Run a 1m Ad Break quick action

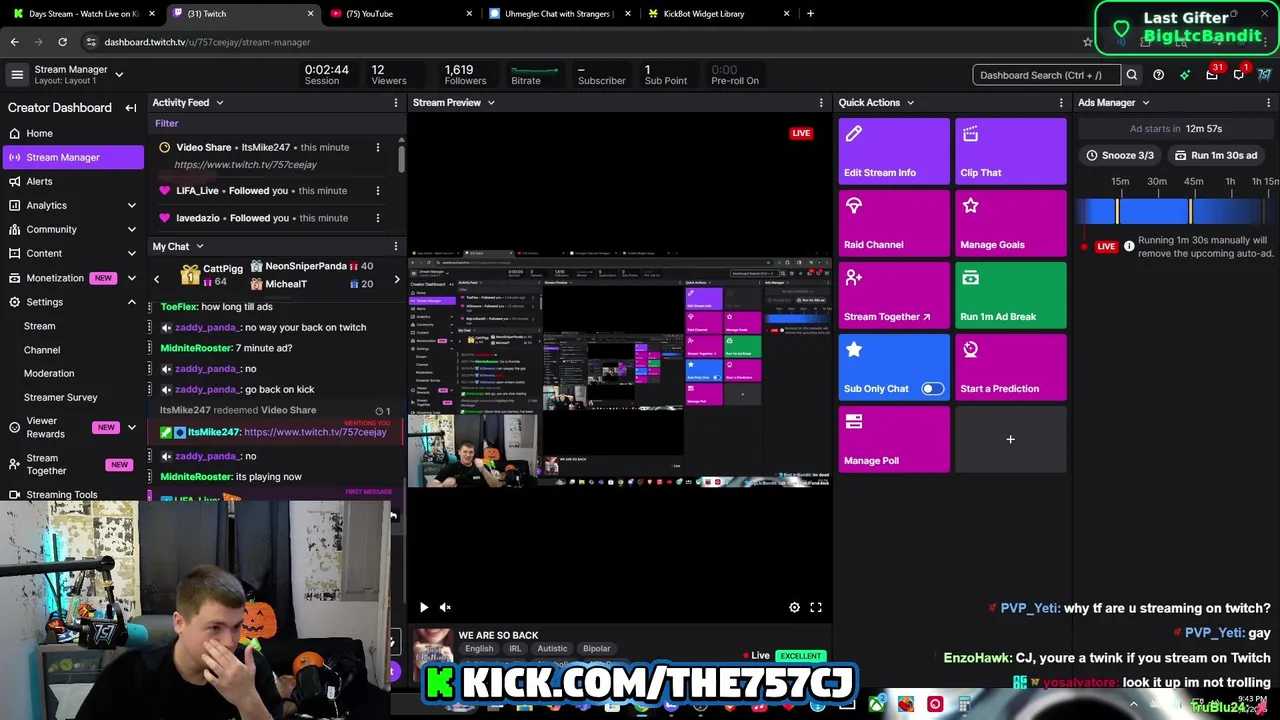[1010, 295]
